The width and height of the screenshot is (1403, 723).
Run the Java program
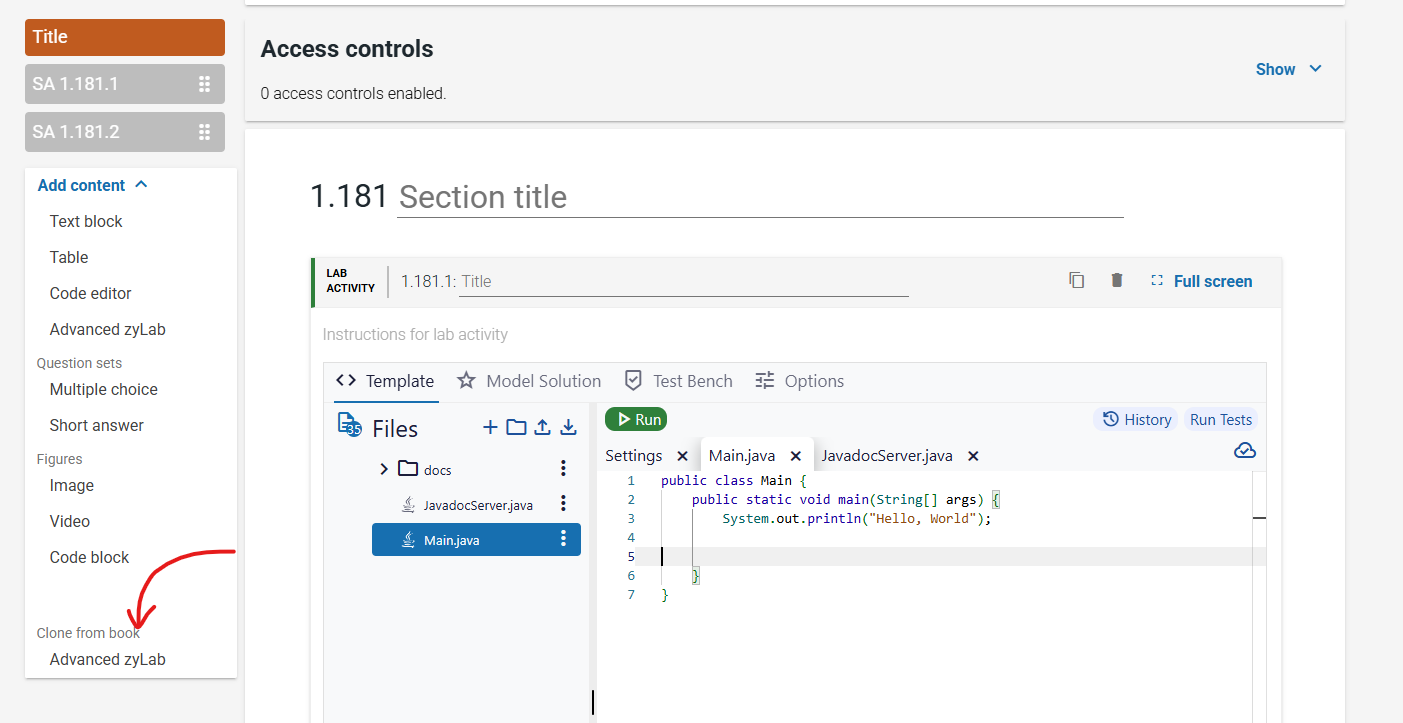[x=635, y=419]
